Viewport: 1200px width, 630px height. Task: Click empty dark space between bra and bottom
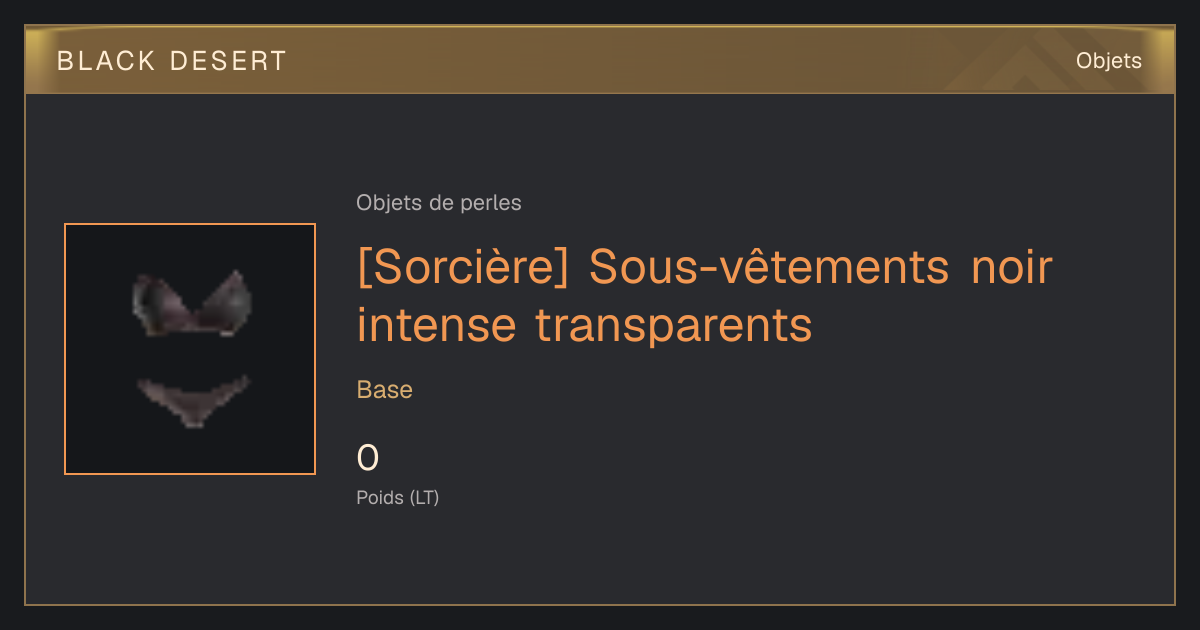(x=190, y=355)
